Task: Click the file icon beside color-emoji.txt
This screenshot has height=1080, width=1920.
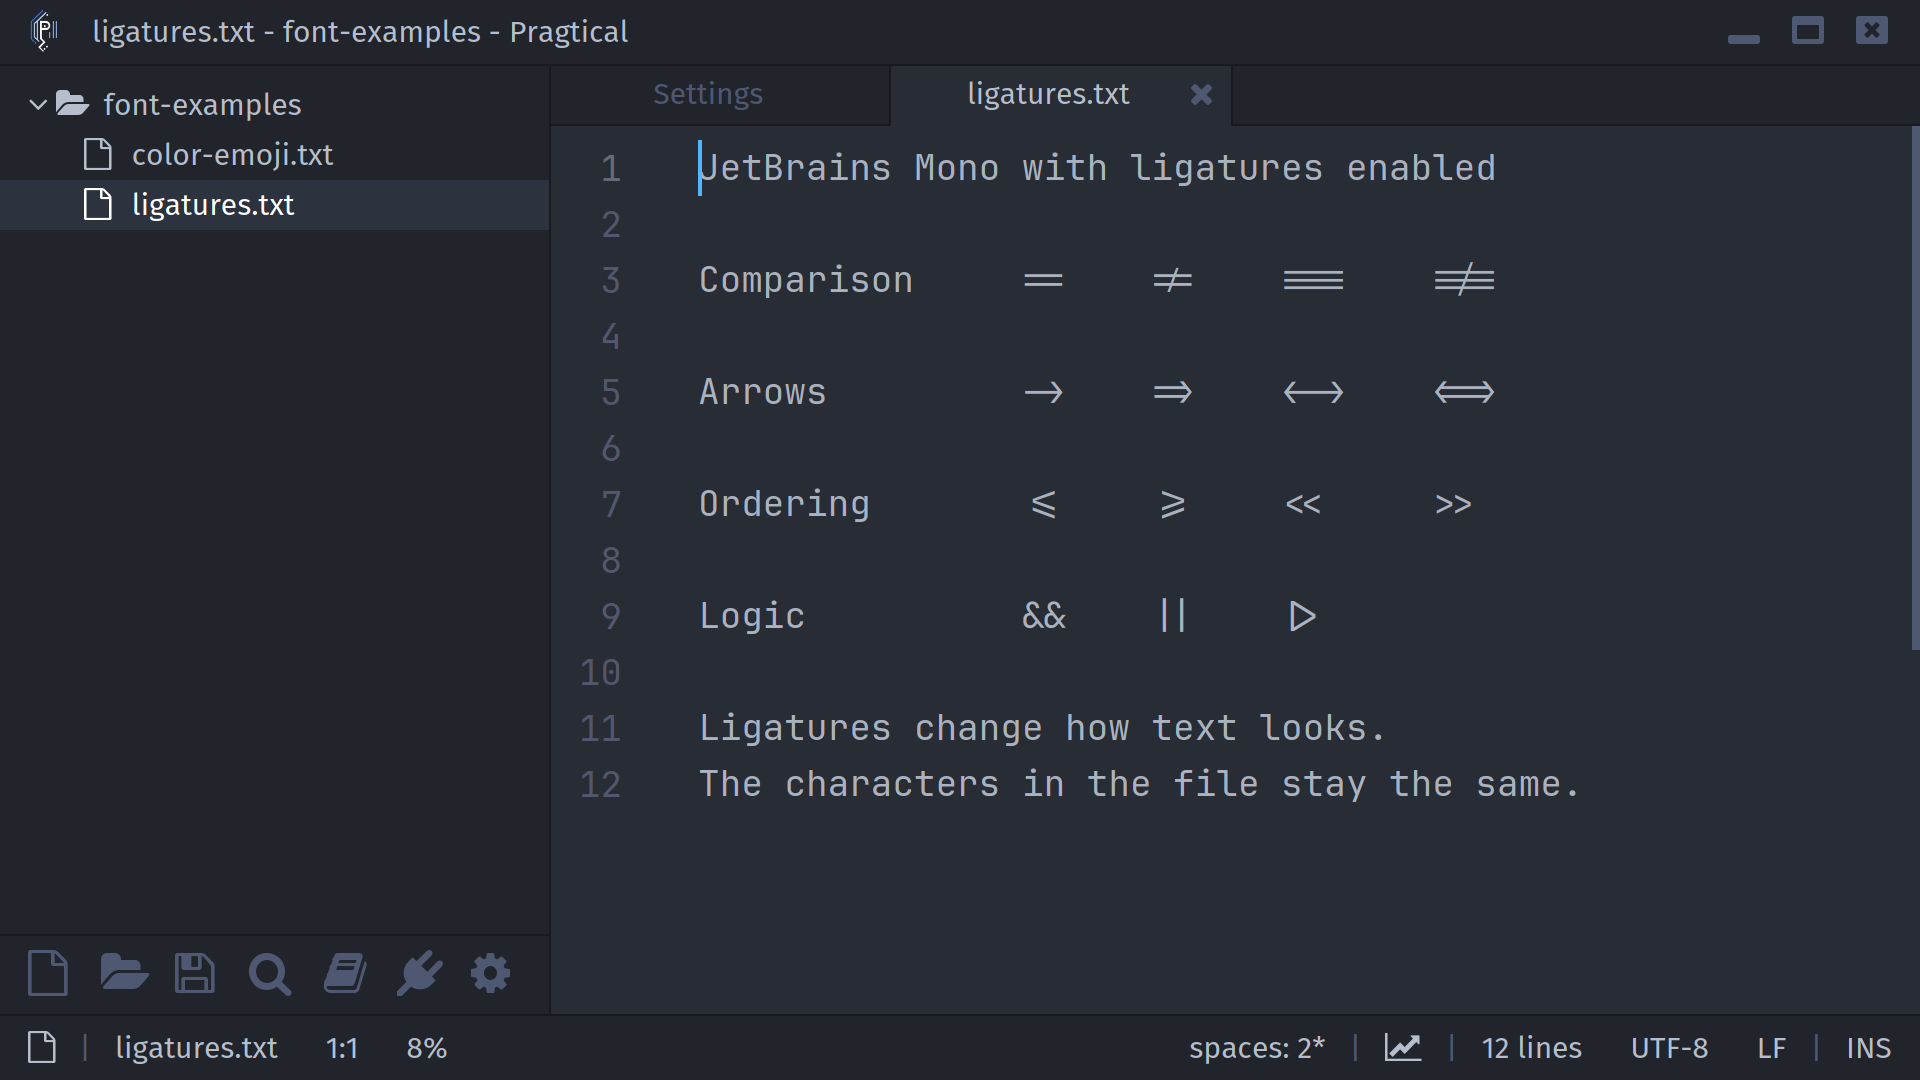Action: pos(98,154)
